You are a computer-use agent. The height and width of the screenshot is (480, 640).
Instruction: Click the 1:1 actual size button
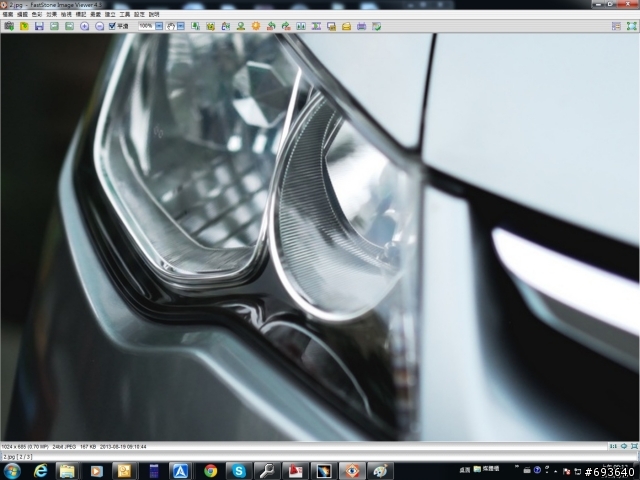point(613,445)
